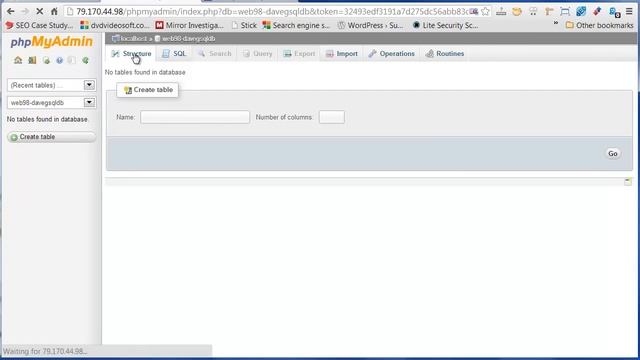Focus the Number of columns field
The image size is (640, 360).
pos(331,117)
